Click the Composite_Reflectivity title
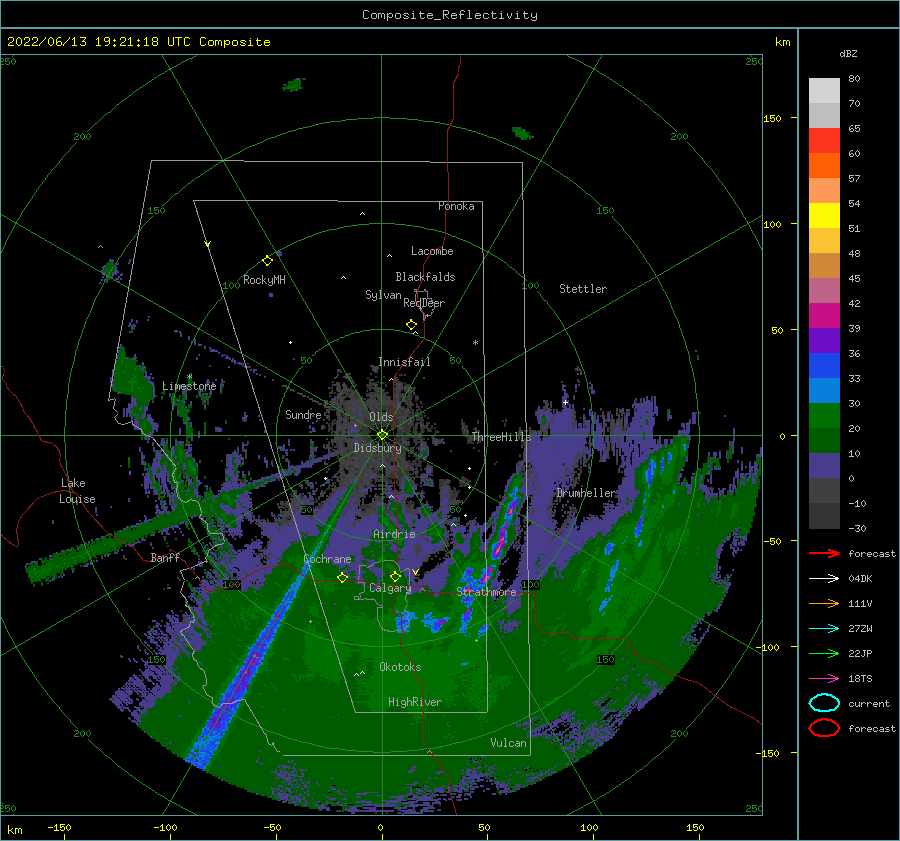The width and height of the screenshot is (900, 841). (449, 15)
